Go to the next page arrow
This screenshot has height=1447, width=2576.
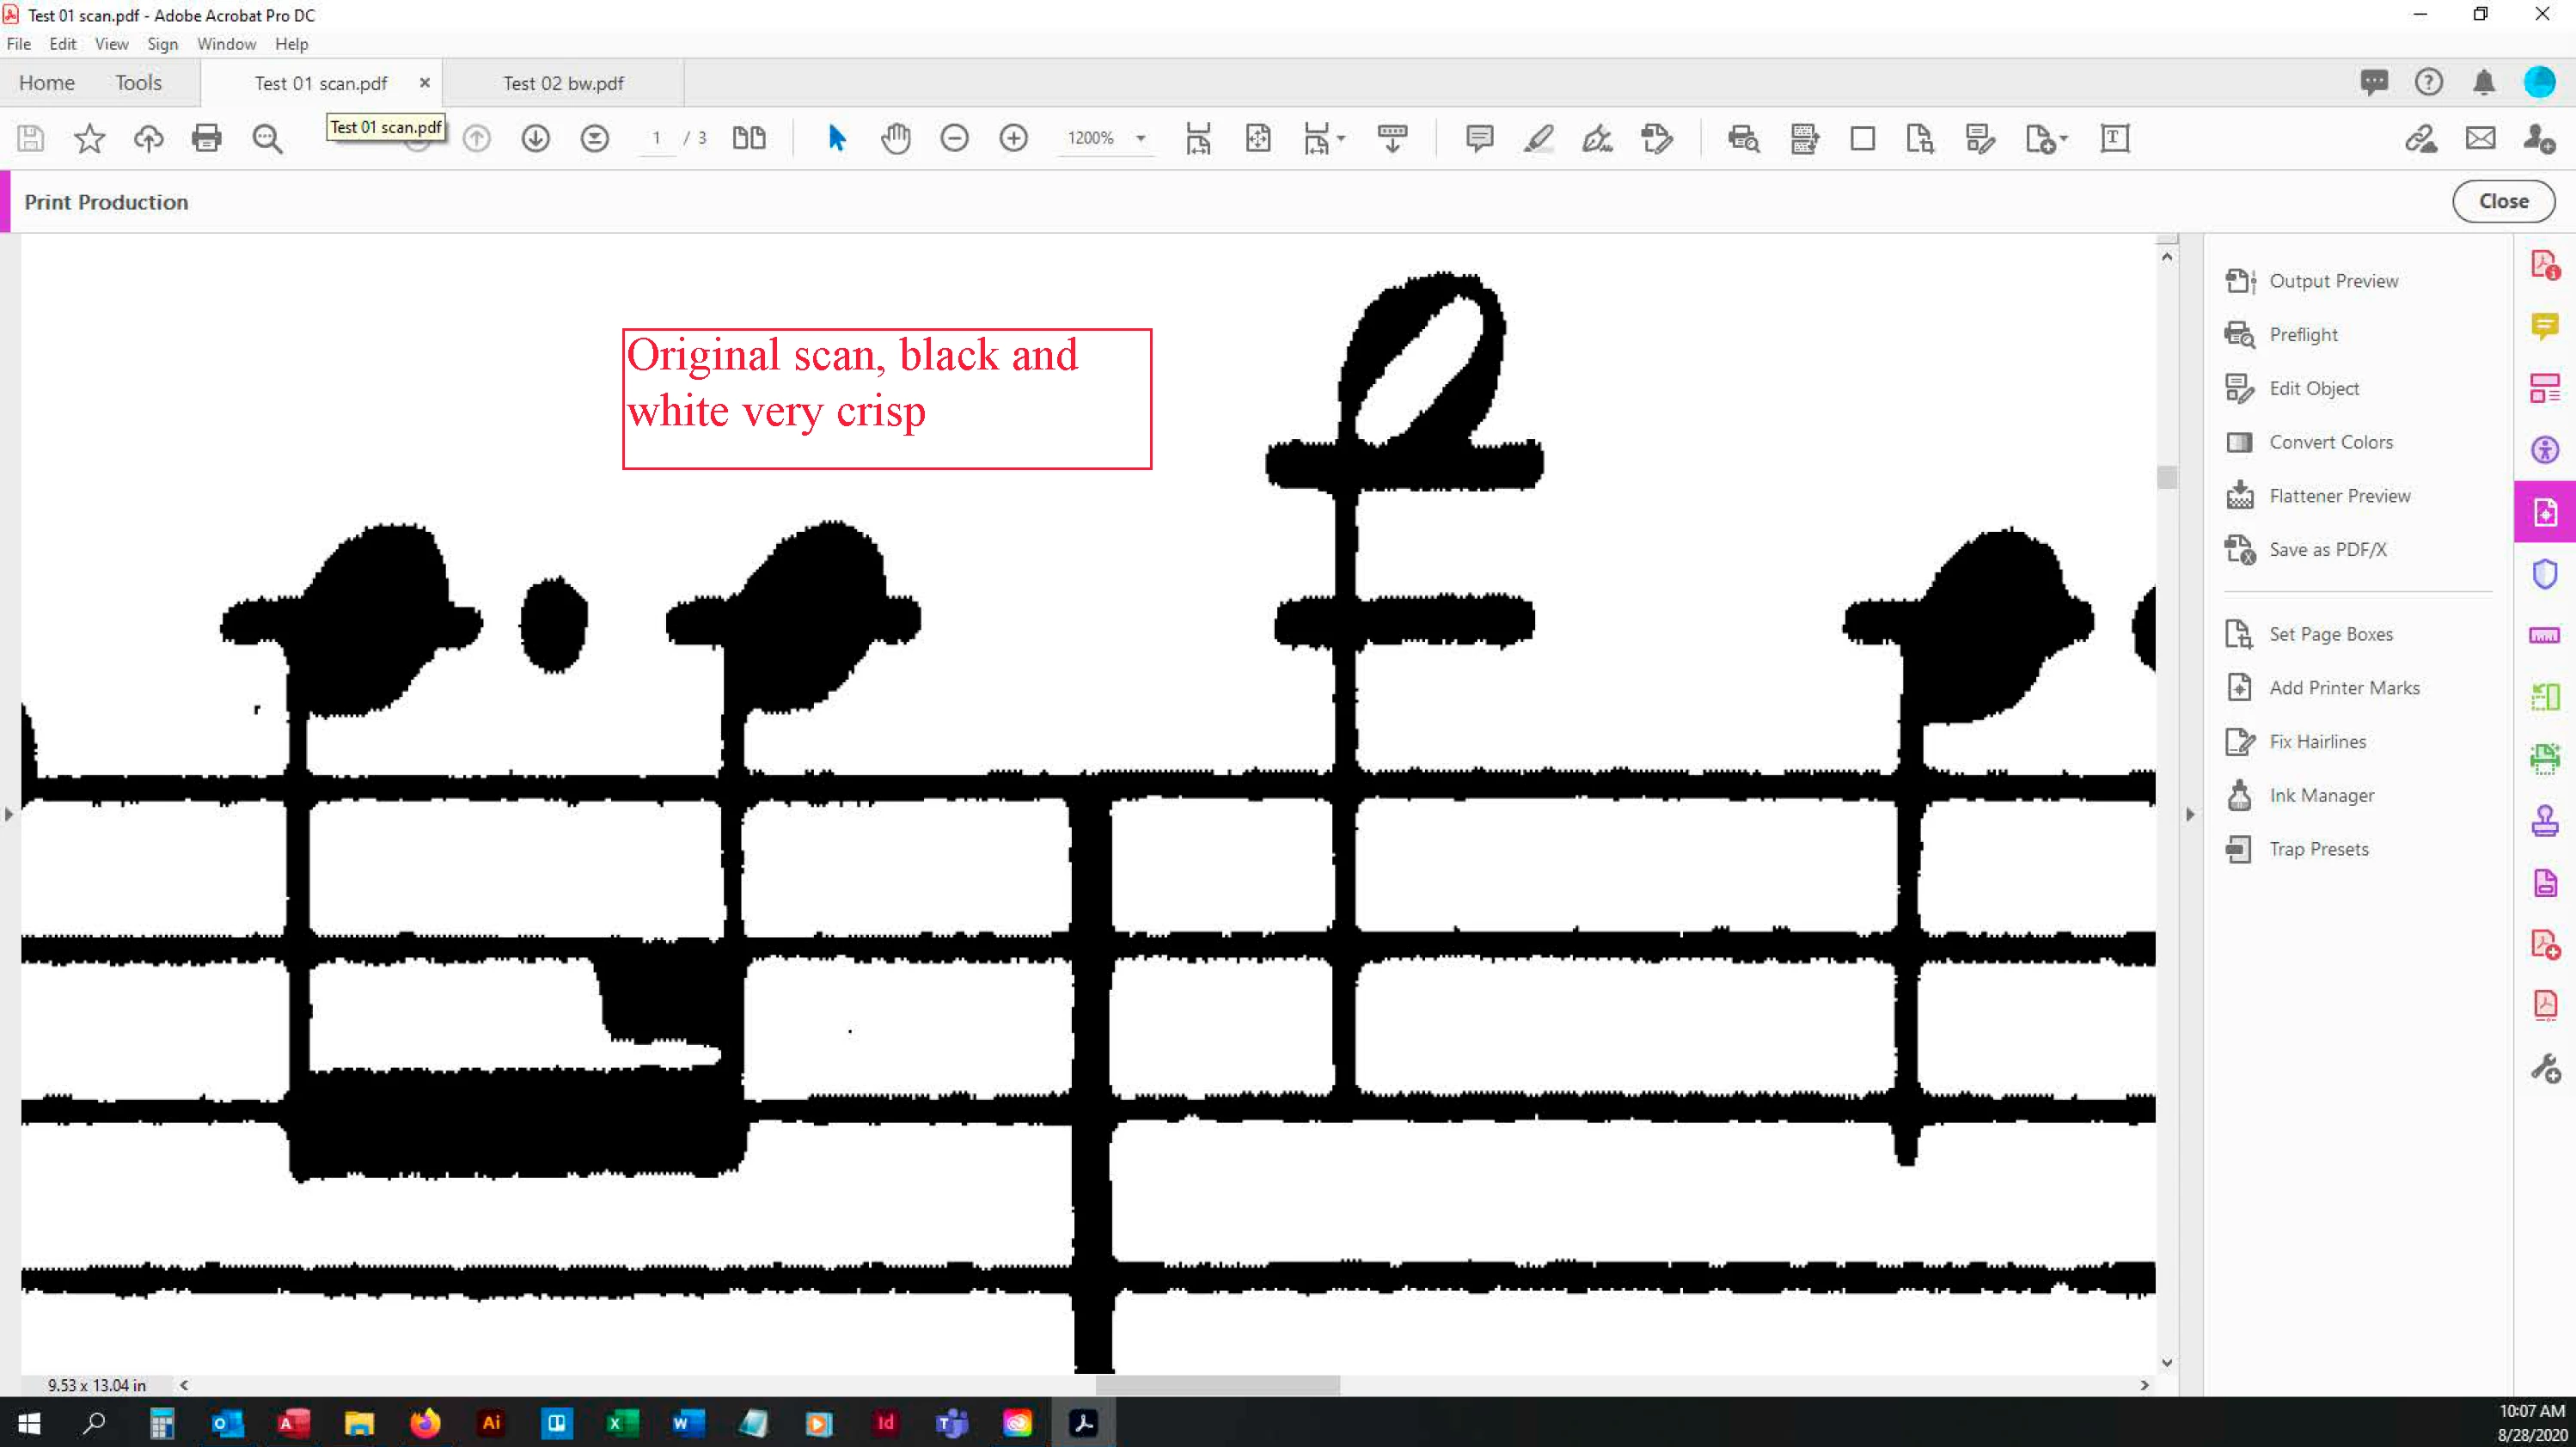pyautogui.click(x=535, y=138)
